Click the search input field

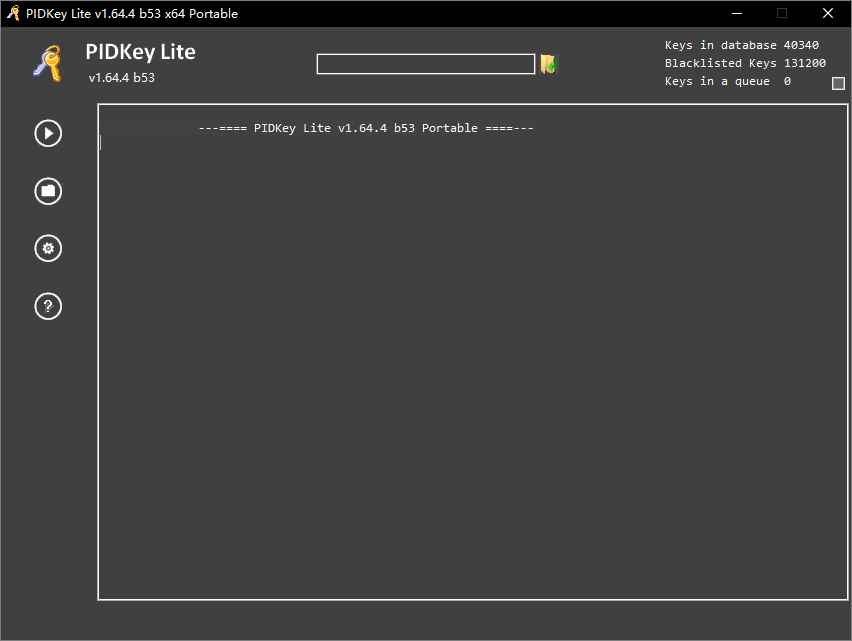425,63
